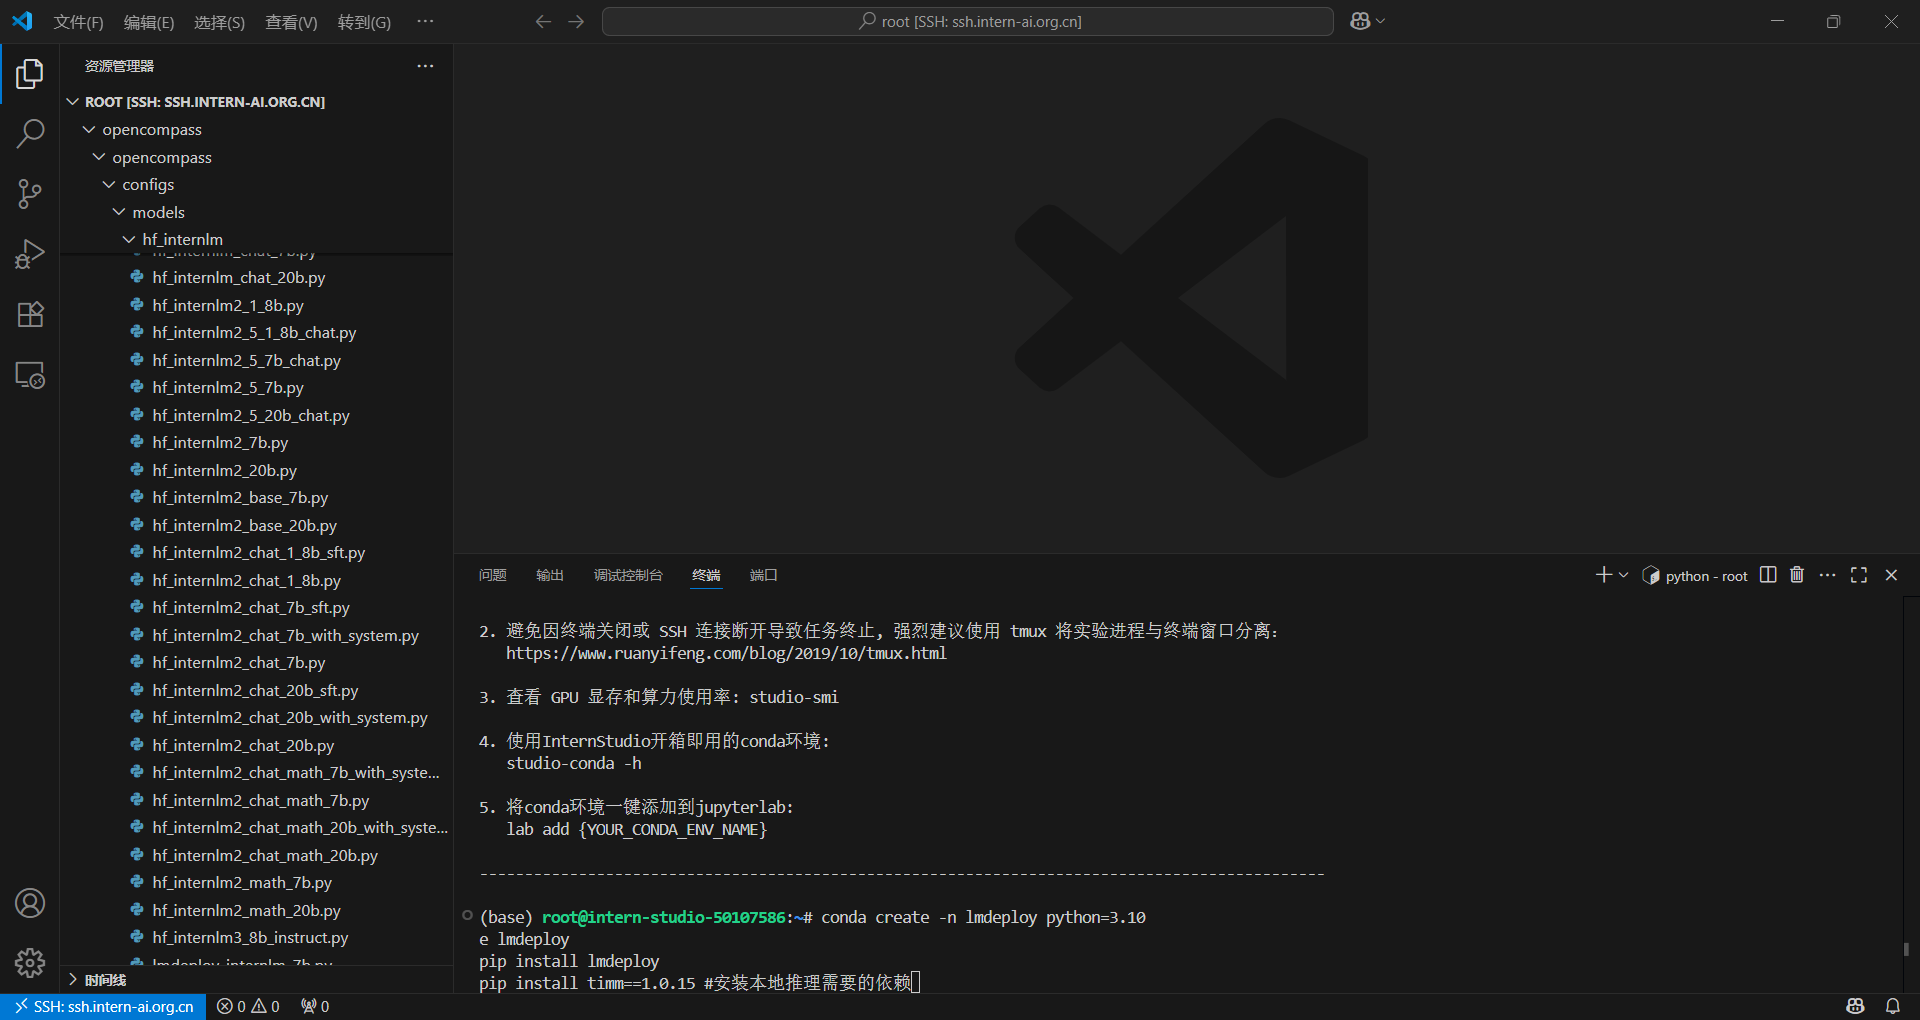Click the ports forwarded indicator in status bar

(x=315, y=1006)
